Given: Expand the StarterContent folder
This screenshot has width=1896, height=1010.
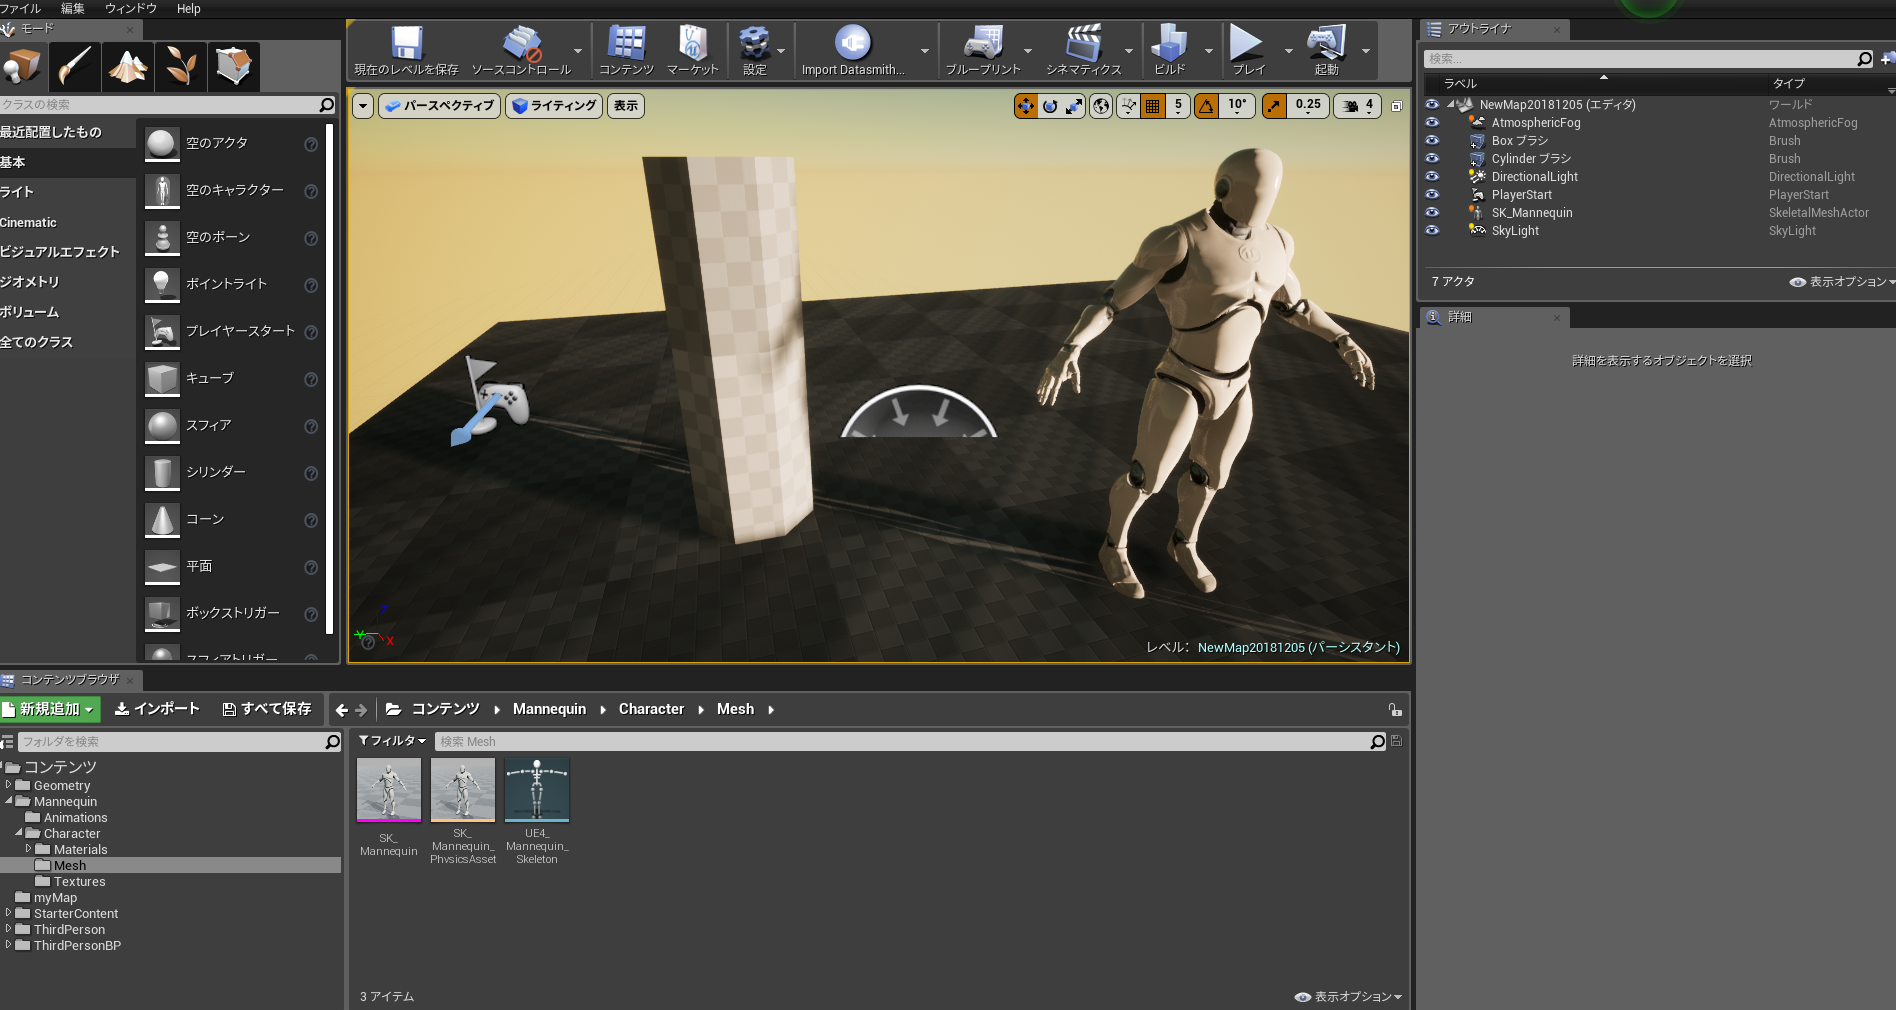Looking at the screenshot, I should pyautogui.click(x=9, y=913).
